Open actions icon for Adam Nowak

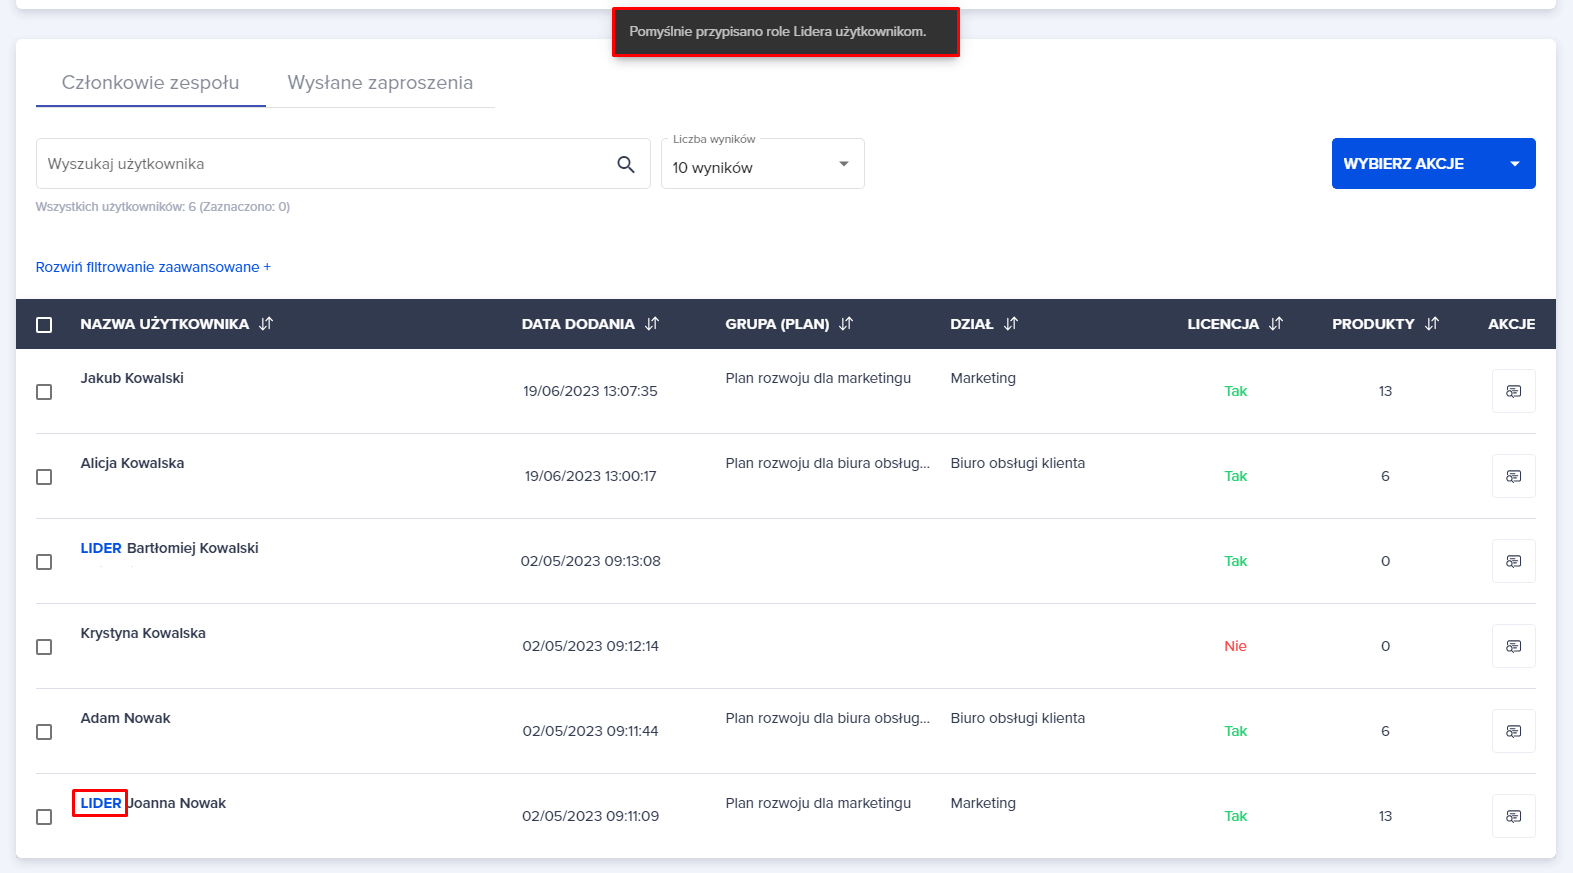(1513, 731)
